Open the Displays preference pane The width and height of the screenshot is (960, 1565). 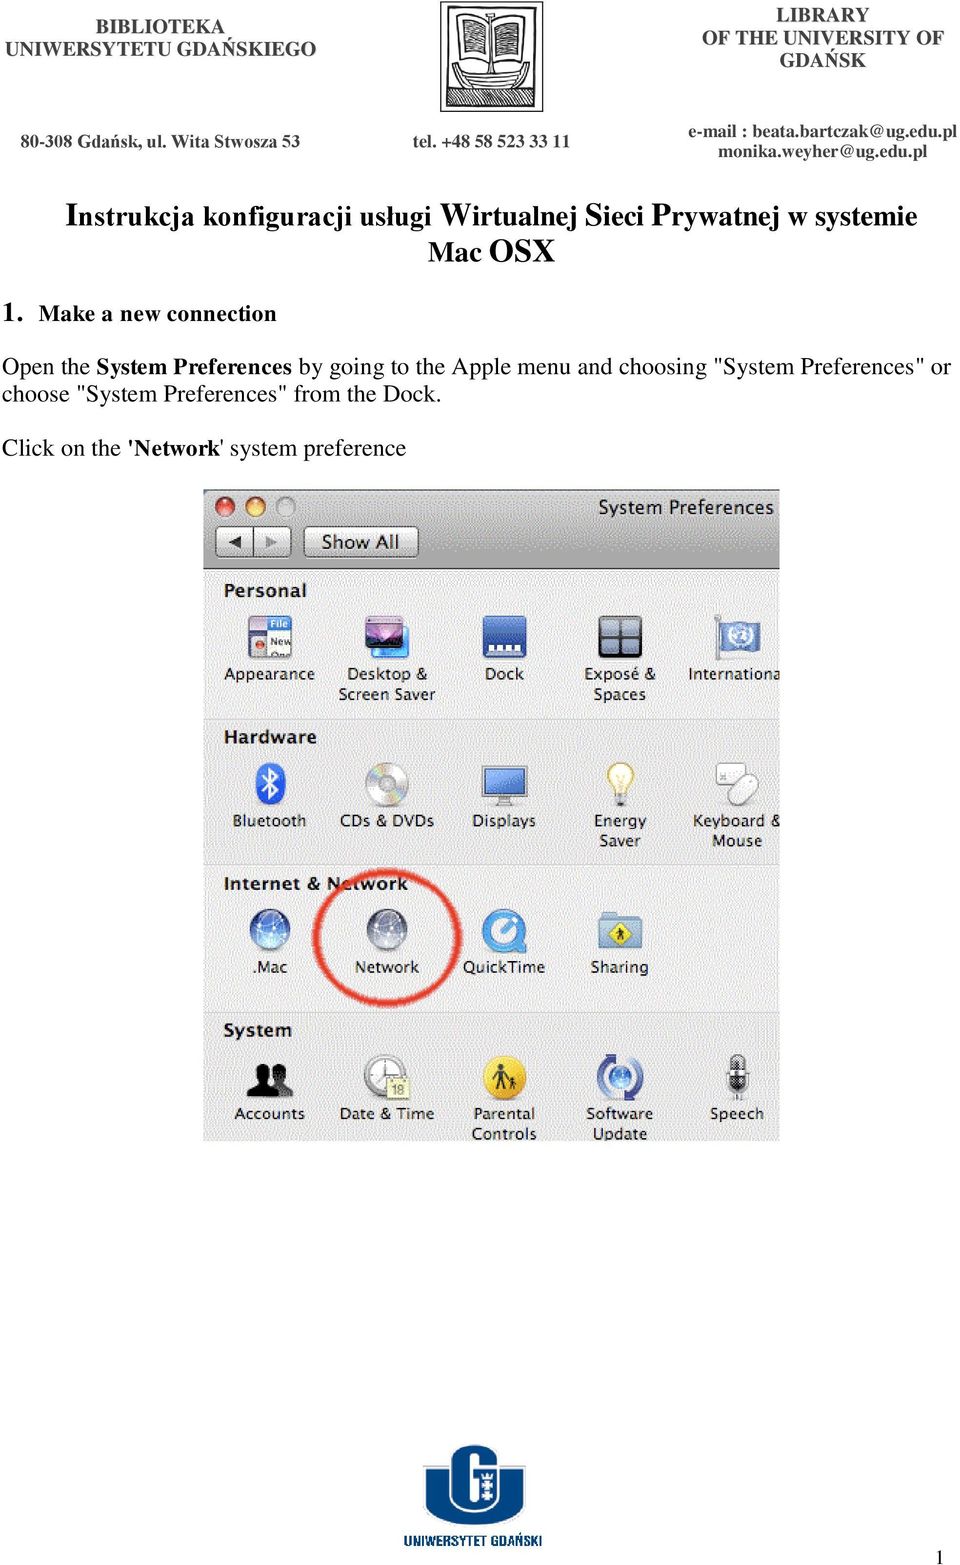click(x=504, y=795)
